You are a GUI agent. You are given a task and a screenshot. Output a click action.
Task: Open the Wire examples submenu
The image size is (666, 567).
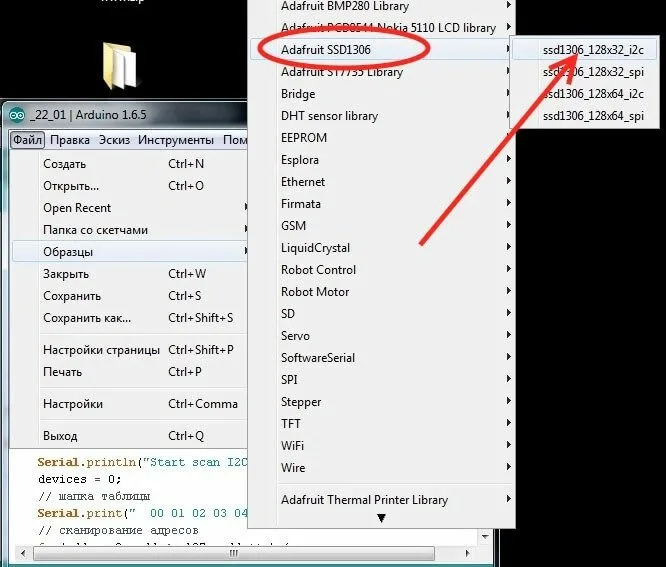pyautogui.click(x=382, y=468)
